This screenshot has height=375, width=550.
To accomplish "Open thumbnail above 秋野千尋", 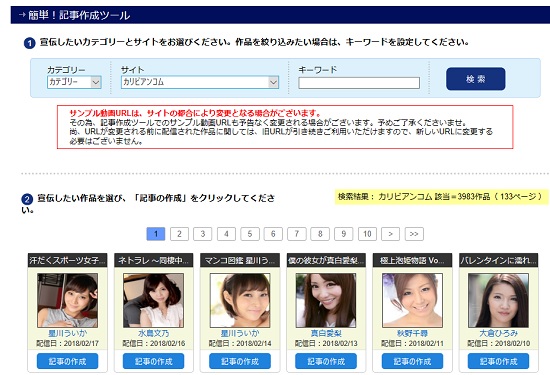I will click(x=412, y=300).
